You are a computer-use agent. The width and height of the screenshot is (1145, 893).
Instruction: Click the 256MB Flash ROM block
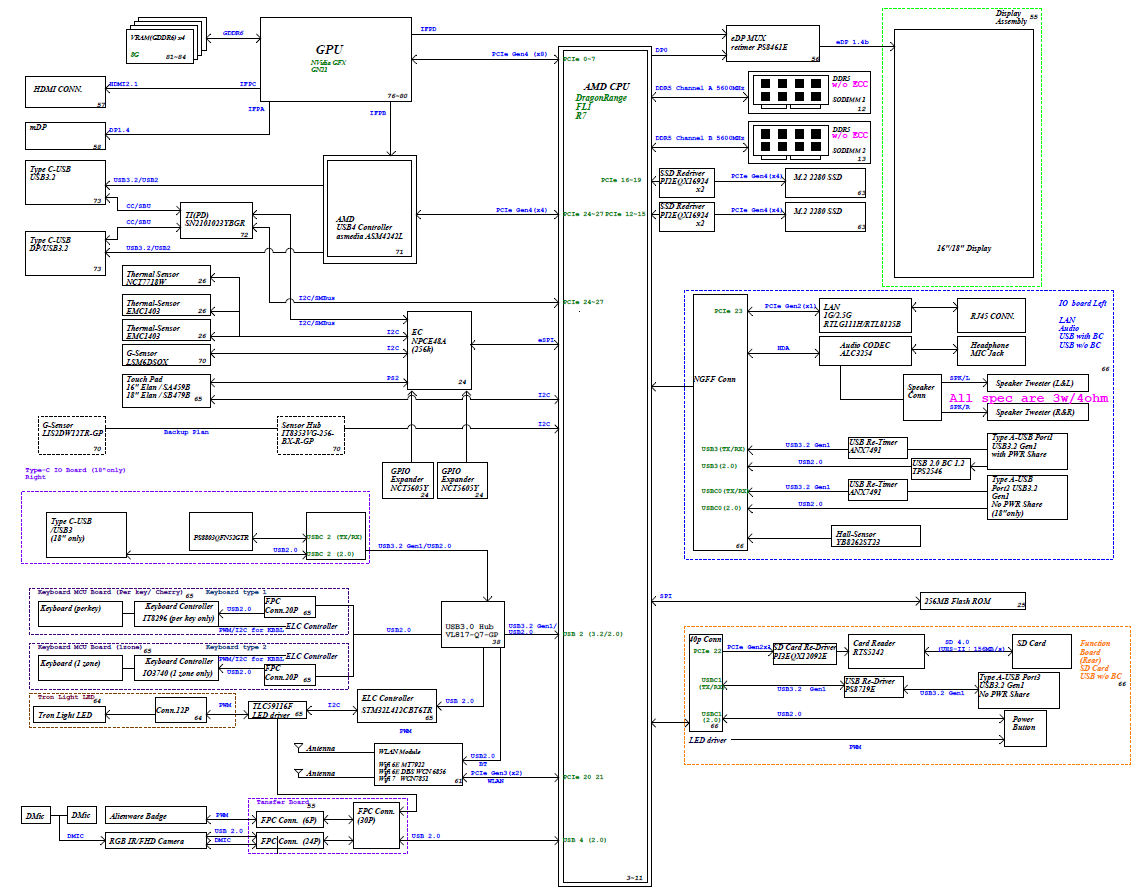click(973, 601)
